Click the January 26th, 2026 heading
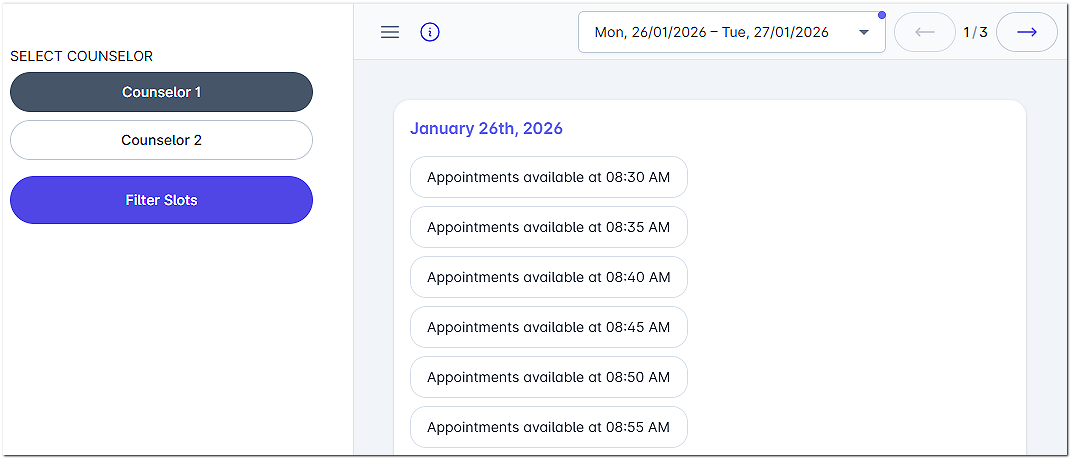The height and width of the screenshot is (459, 1071). point(486,129)
